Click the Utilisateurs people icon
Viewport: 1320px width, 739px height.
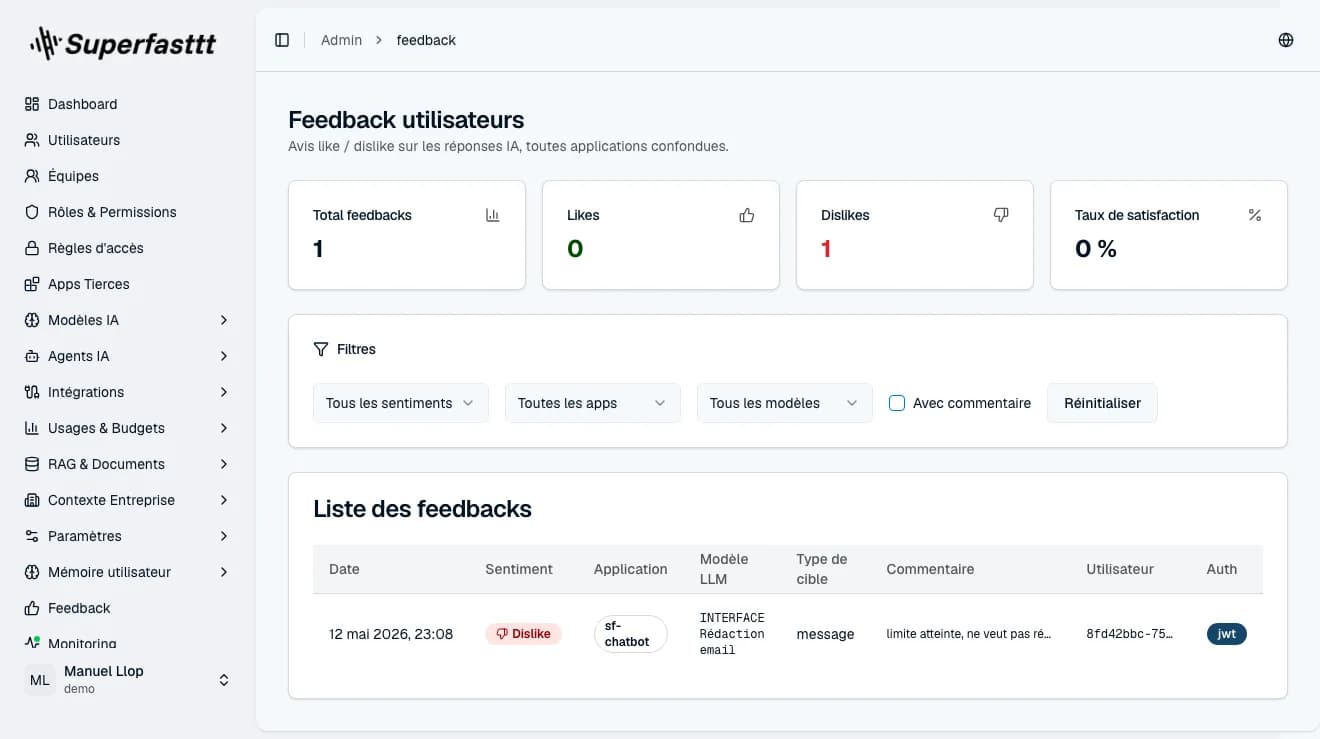pyautogui.click(x=32, y=140)
